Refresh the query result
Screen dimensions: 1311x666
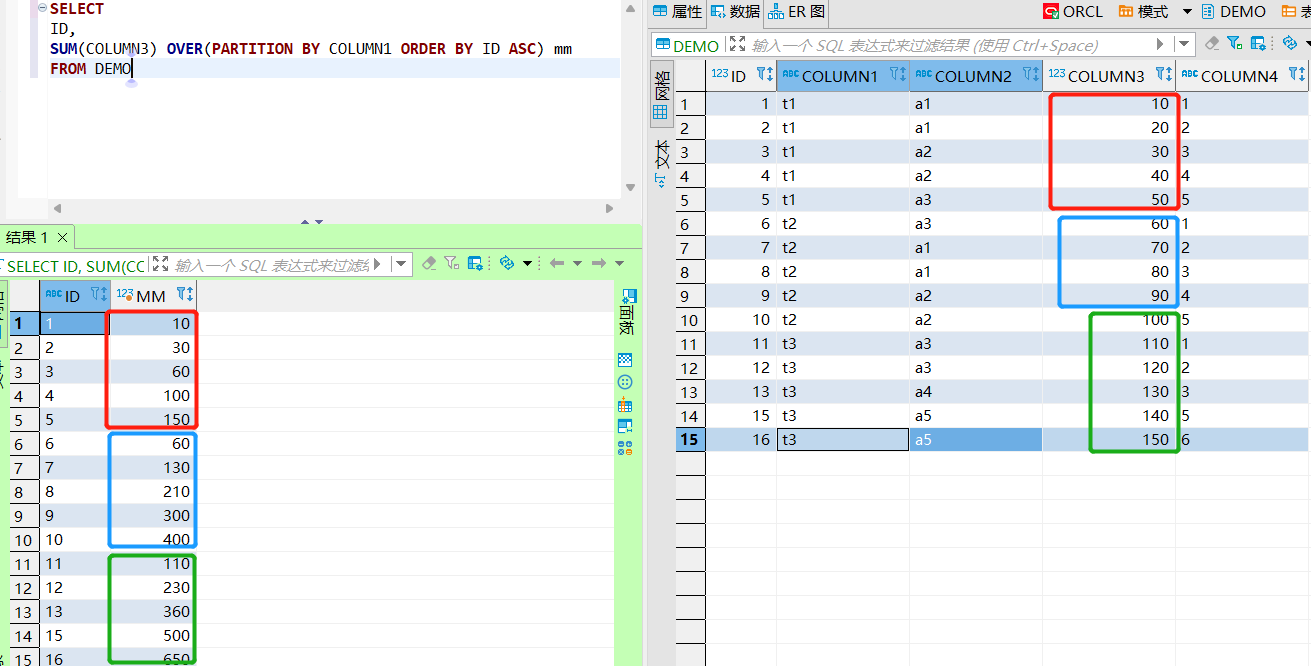[507, 263]
